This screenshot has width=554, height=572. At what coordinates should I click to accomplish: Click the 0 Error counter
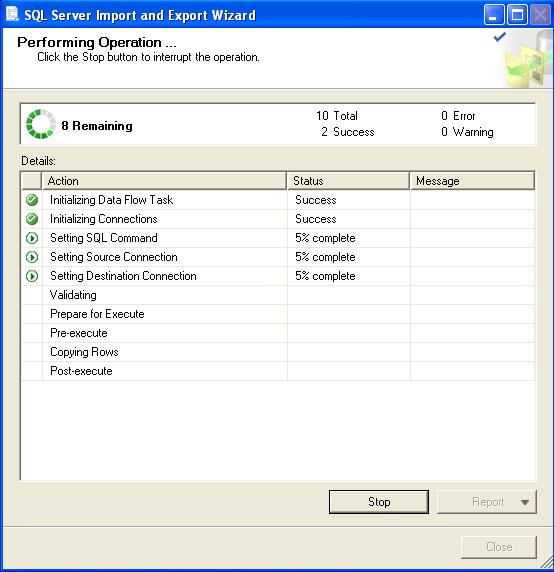coord(458,116)
